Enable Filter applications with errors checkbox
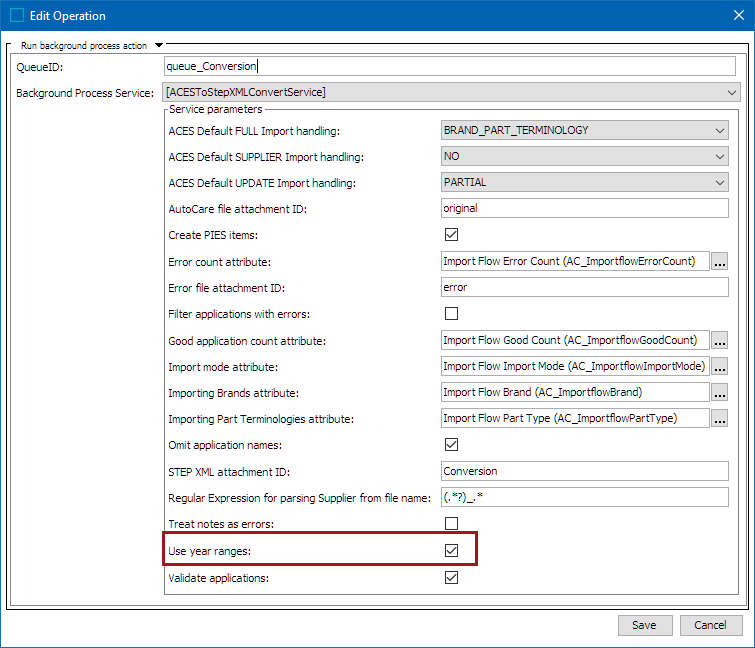Image resolution: width=755 pixels, height=648 pixels. coord(451,313)
